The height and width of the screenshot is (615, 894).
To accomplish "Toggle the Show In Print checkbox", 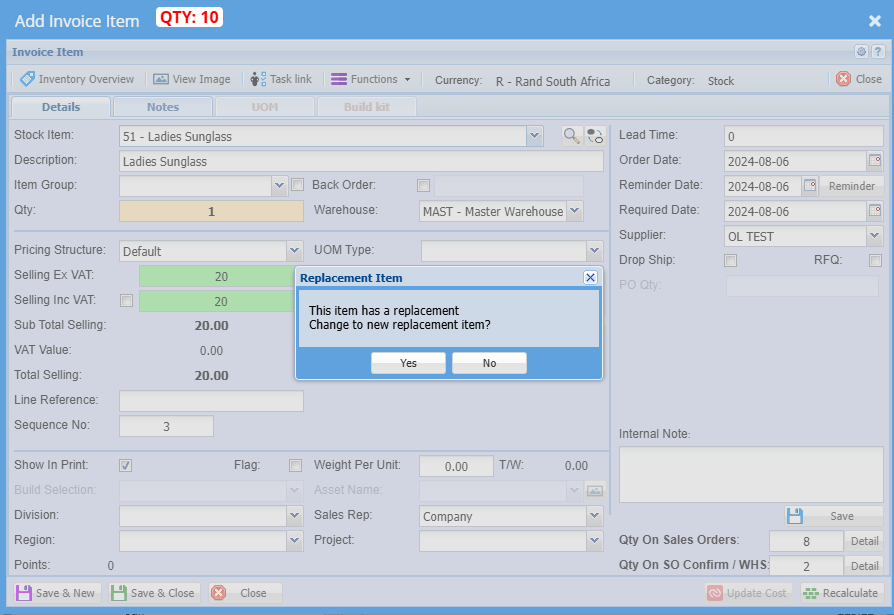I will coord(126,465).
